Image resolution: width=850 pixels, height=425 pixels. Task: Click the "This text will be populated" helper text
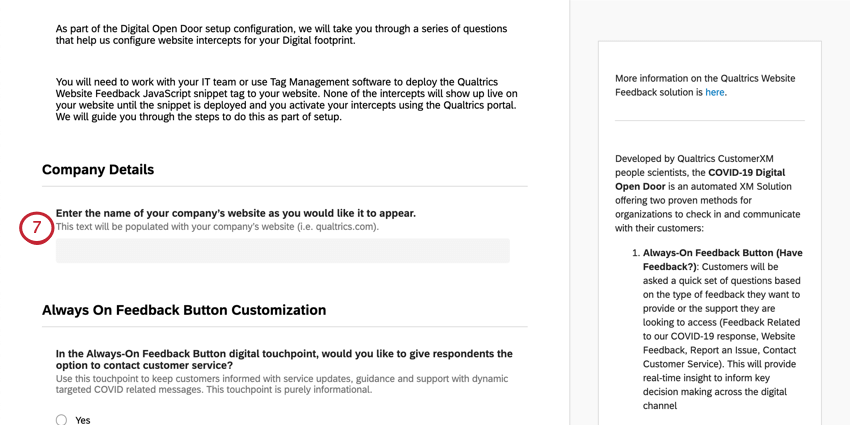click(x=217, y=227)
